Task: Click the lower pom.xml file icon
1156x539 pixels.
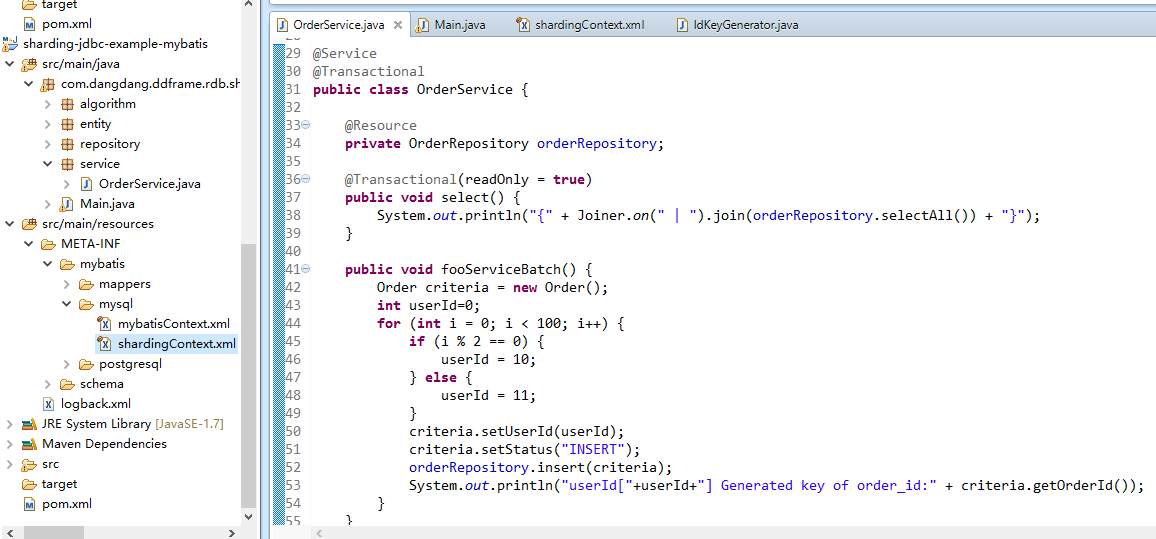Action: [x=29, y=504]
